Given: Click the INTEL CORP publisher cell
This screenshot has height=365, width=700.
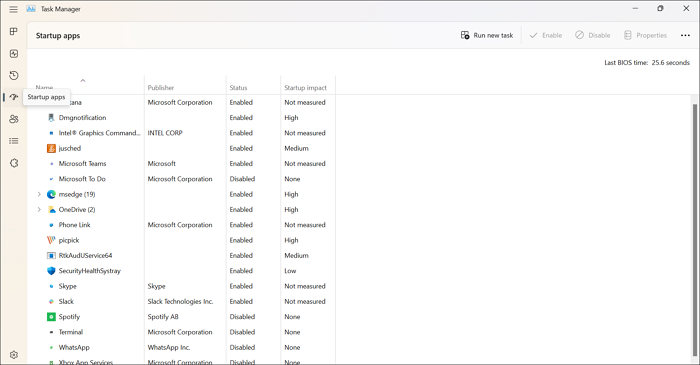Looking at the screenshot, I should 165,133.
